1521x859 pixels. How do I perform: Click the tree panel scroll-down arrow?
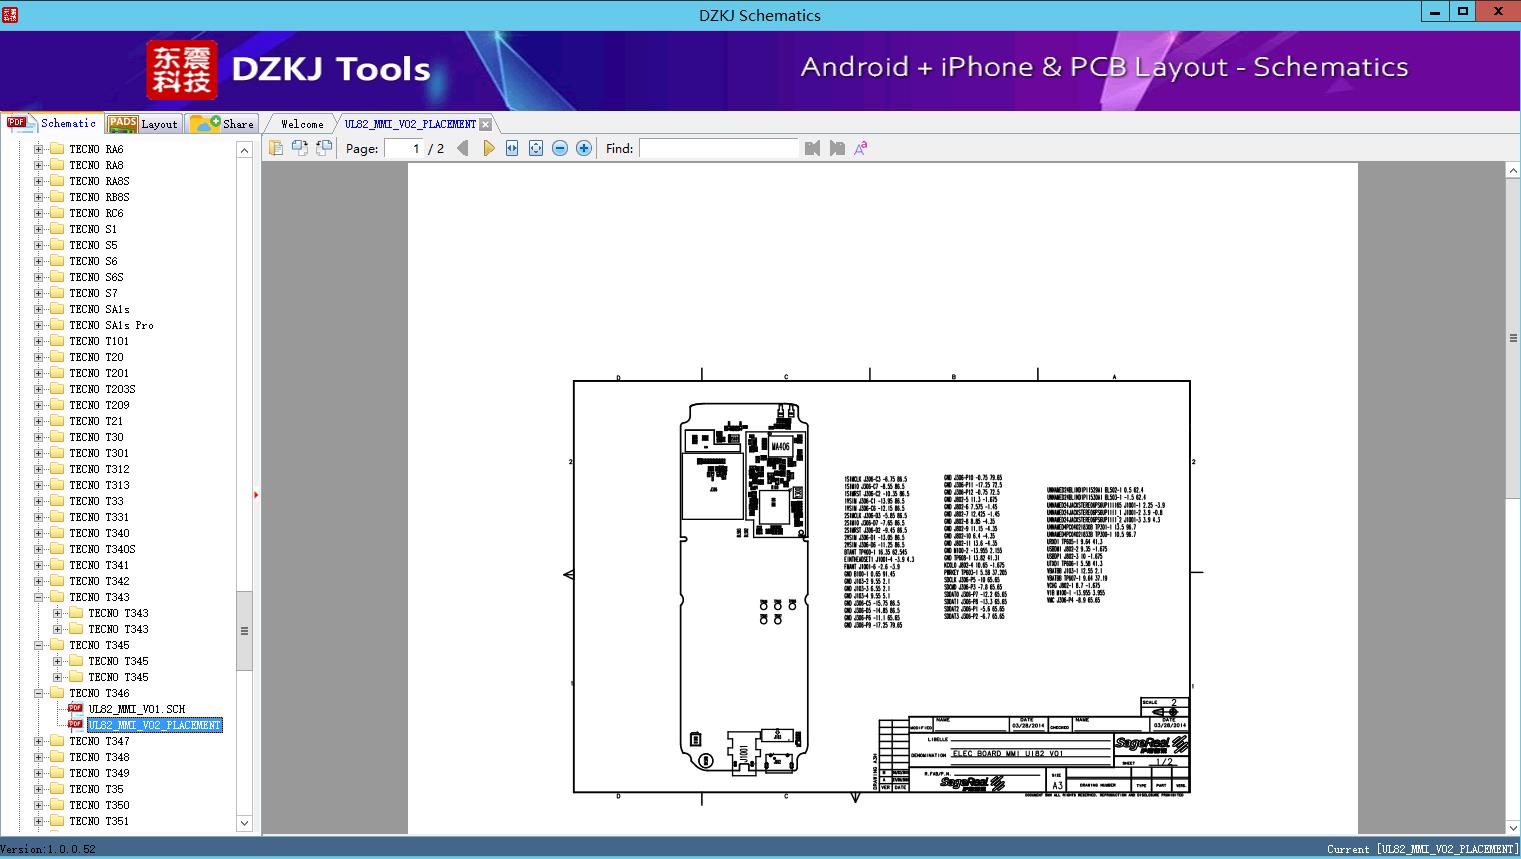pos(244,823)
